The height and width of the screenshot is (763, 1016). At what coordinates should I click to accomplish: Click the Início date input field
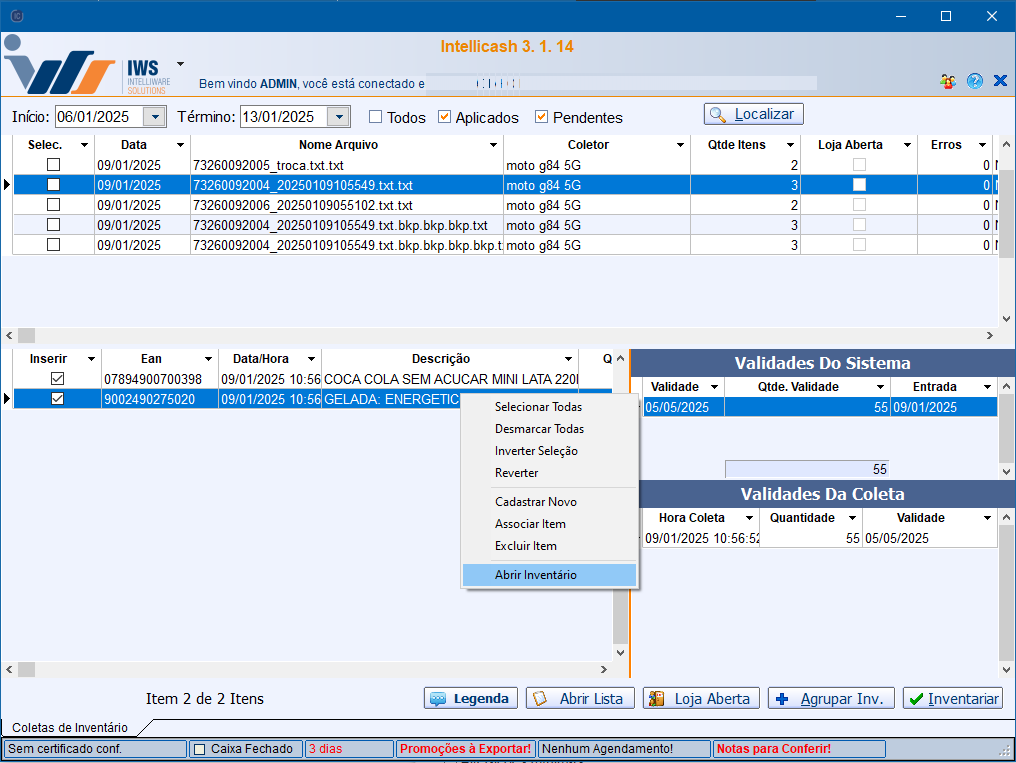coord(98,117)
